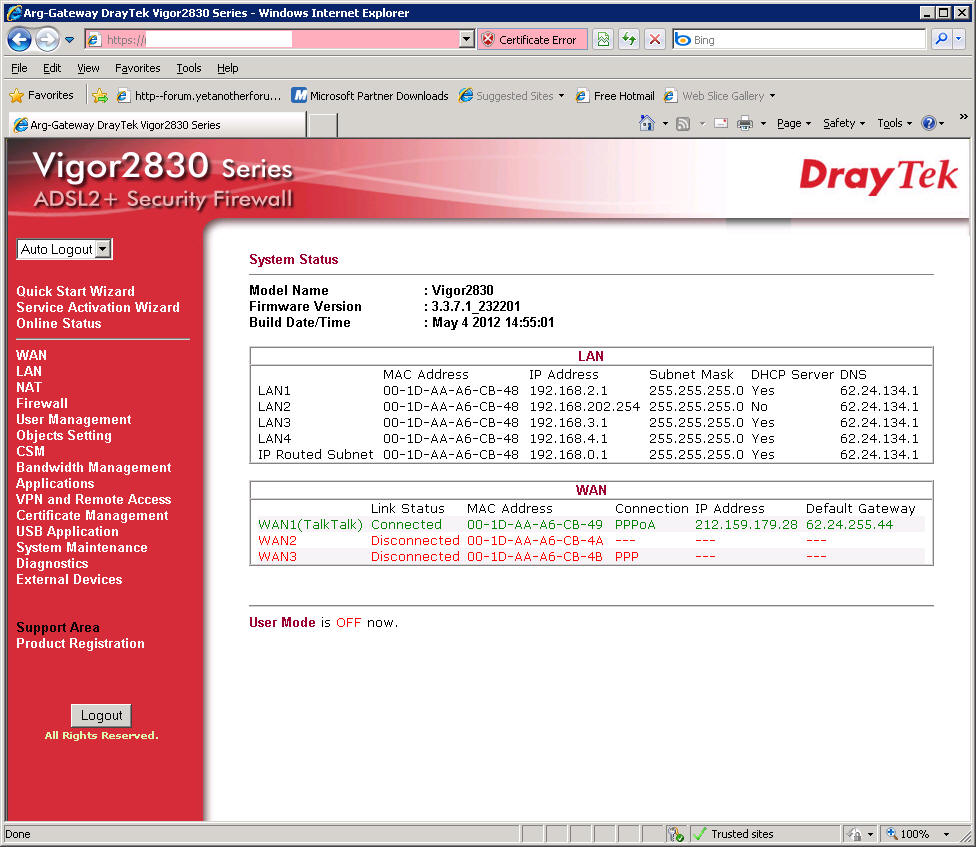Expand Bandwidth Management menu in sidebar
The height and width of the screenshot is (847, 976).
tap(93, 467)
